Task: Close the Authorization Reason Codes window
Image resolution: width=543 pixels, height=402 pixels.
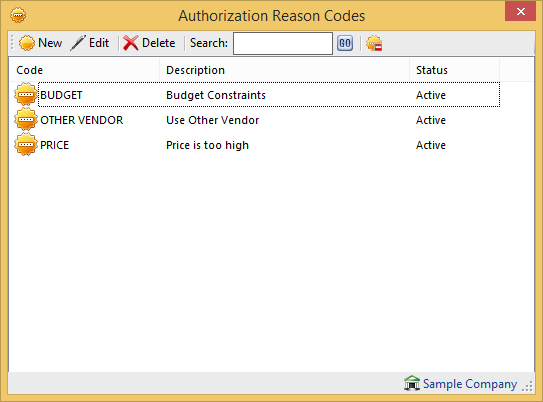Action: [x=520, y=11]
